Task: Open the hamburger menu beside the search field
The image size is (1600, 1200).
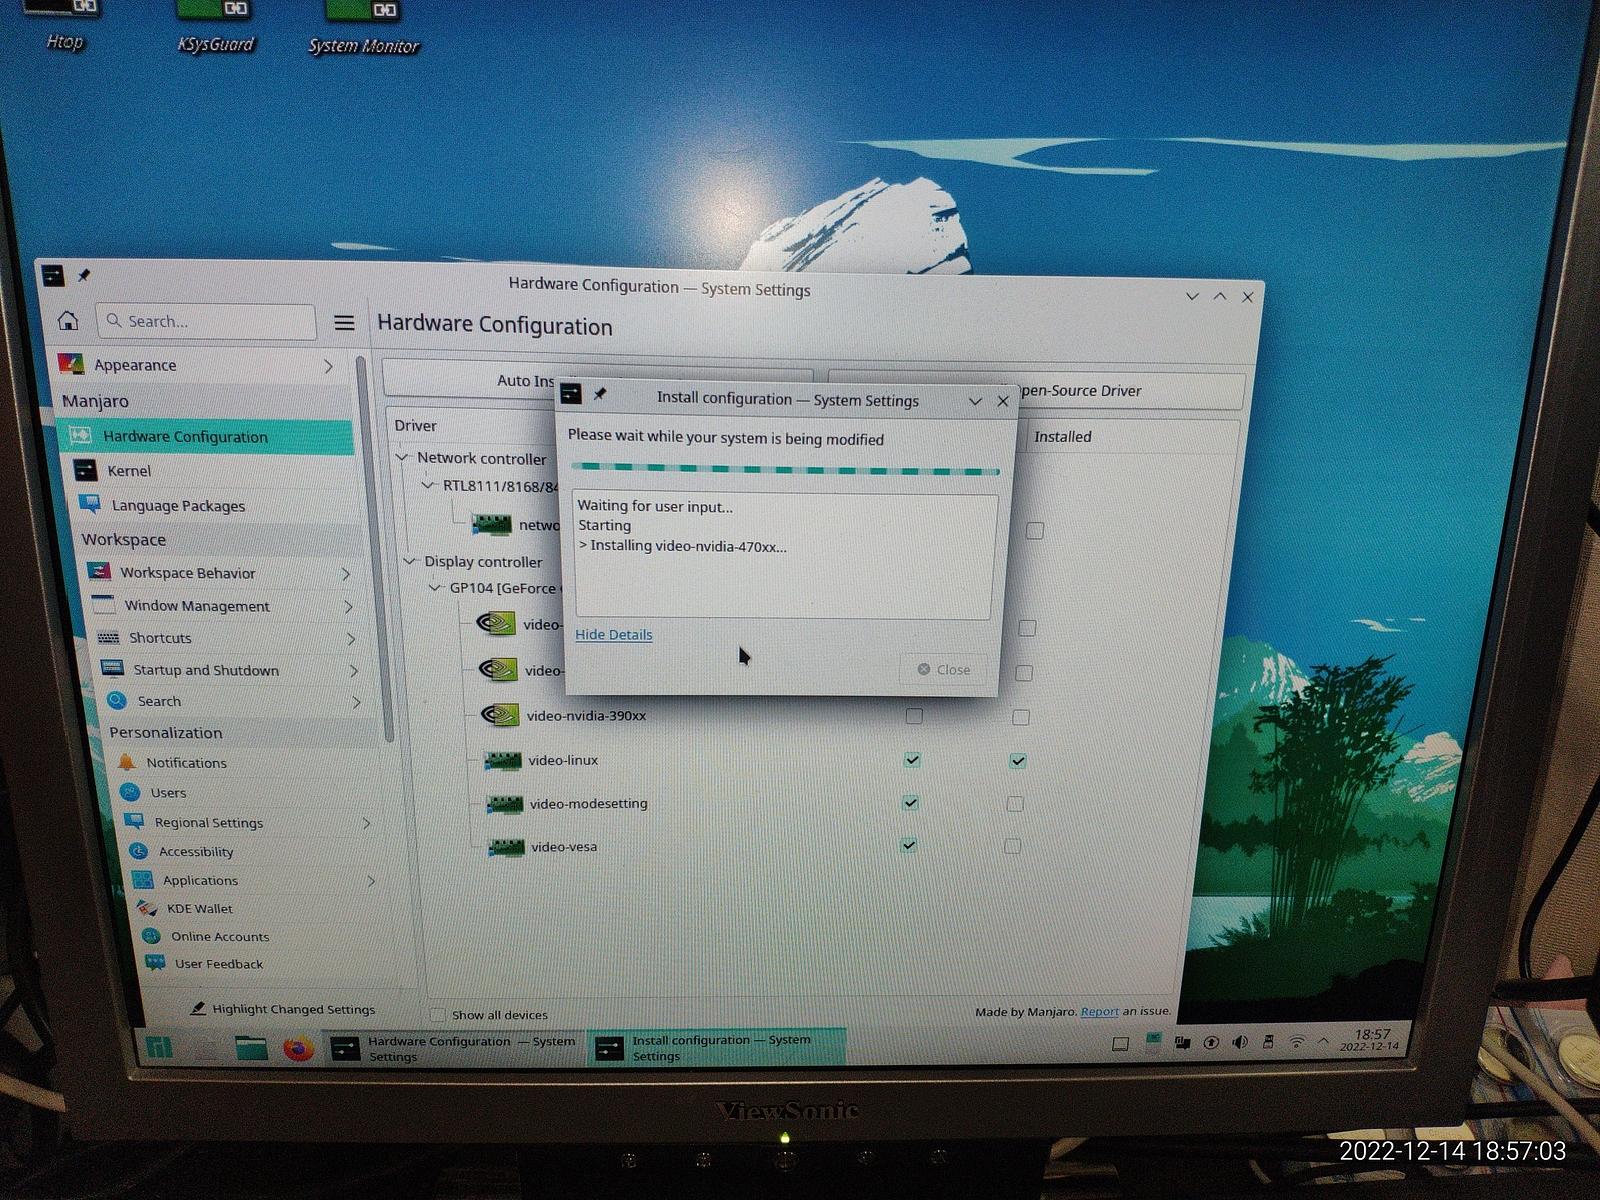Action: [344, 323]
